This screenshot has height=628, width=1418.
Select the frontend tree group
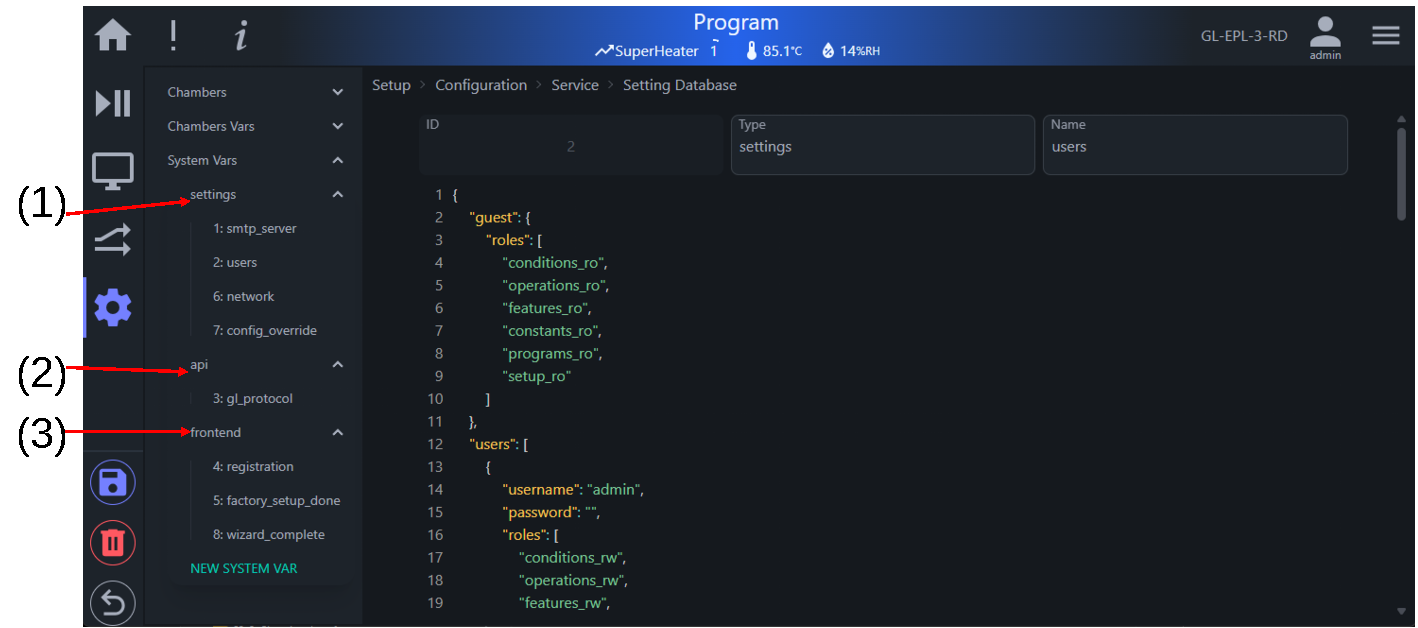coord(216,432)
